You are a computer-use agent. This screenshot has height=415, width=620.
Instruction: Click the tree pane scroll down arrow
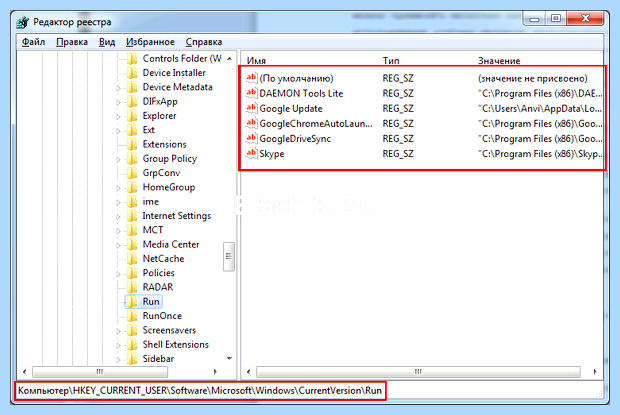(x=229, y=358)
